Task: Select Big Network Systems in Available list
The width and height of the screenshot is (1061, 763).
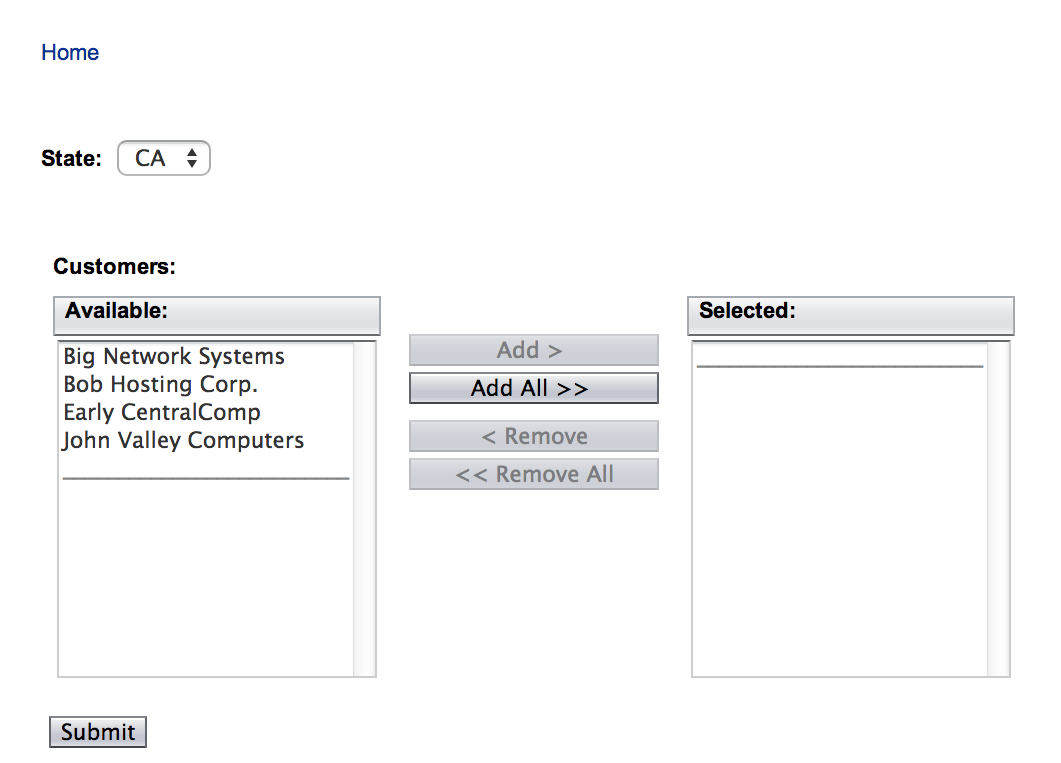Action: coord(174,357)
